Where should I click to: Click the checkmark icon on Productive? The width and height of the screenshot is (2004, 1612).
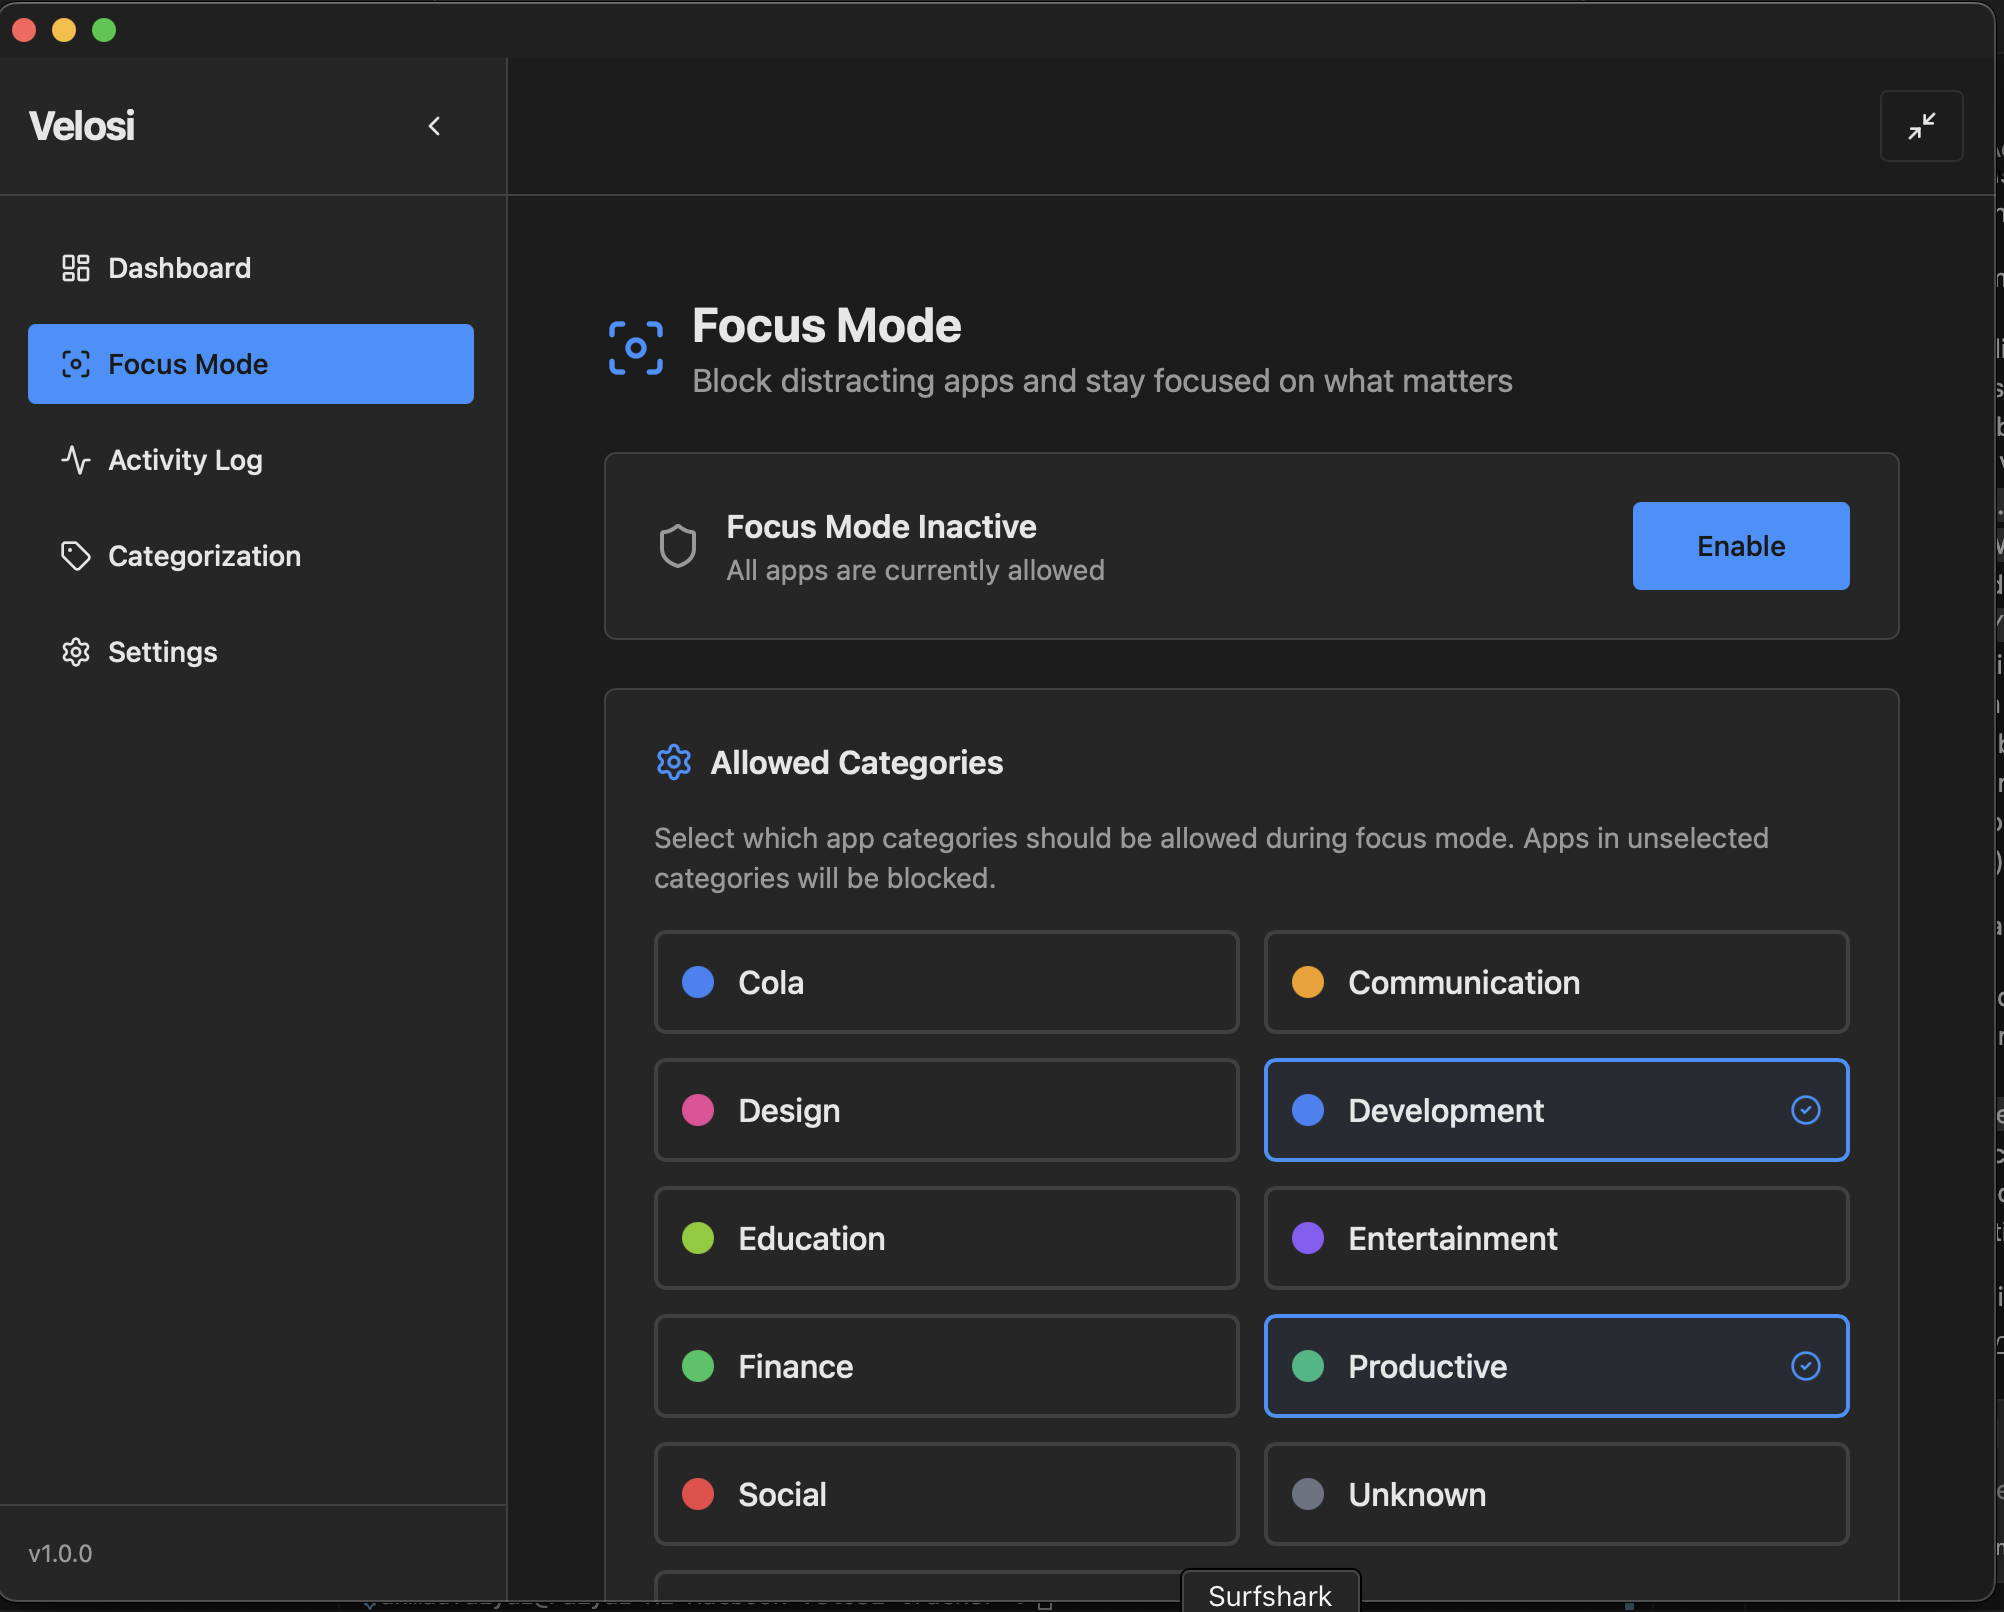[1806, 1366]
